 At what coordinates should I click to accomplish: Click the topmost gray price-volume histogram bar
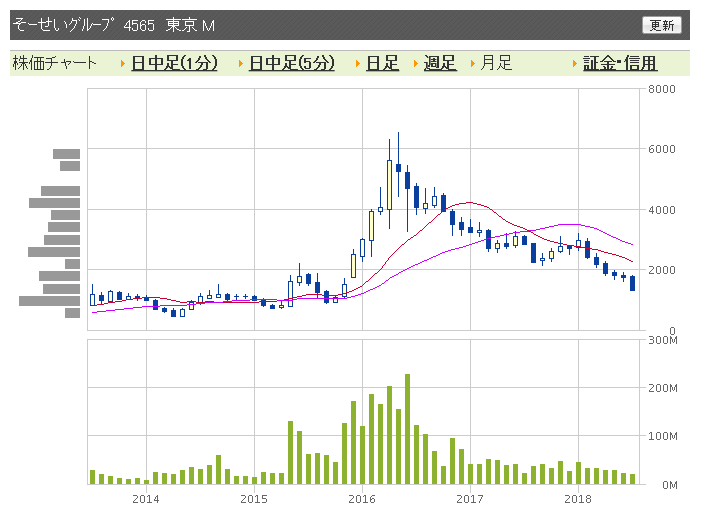click(67, 154)
